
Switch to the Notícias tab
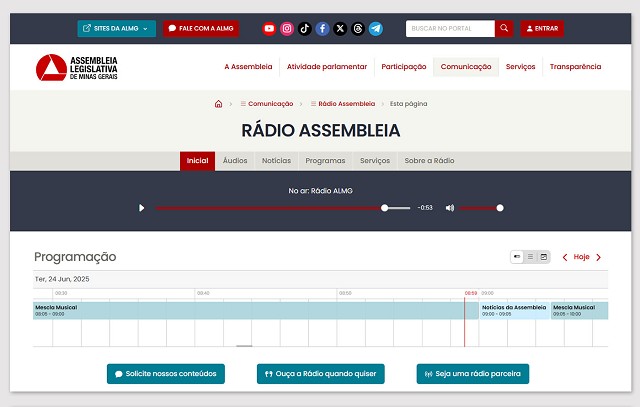point(276,161)
